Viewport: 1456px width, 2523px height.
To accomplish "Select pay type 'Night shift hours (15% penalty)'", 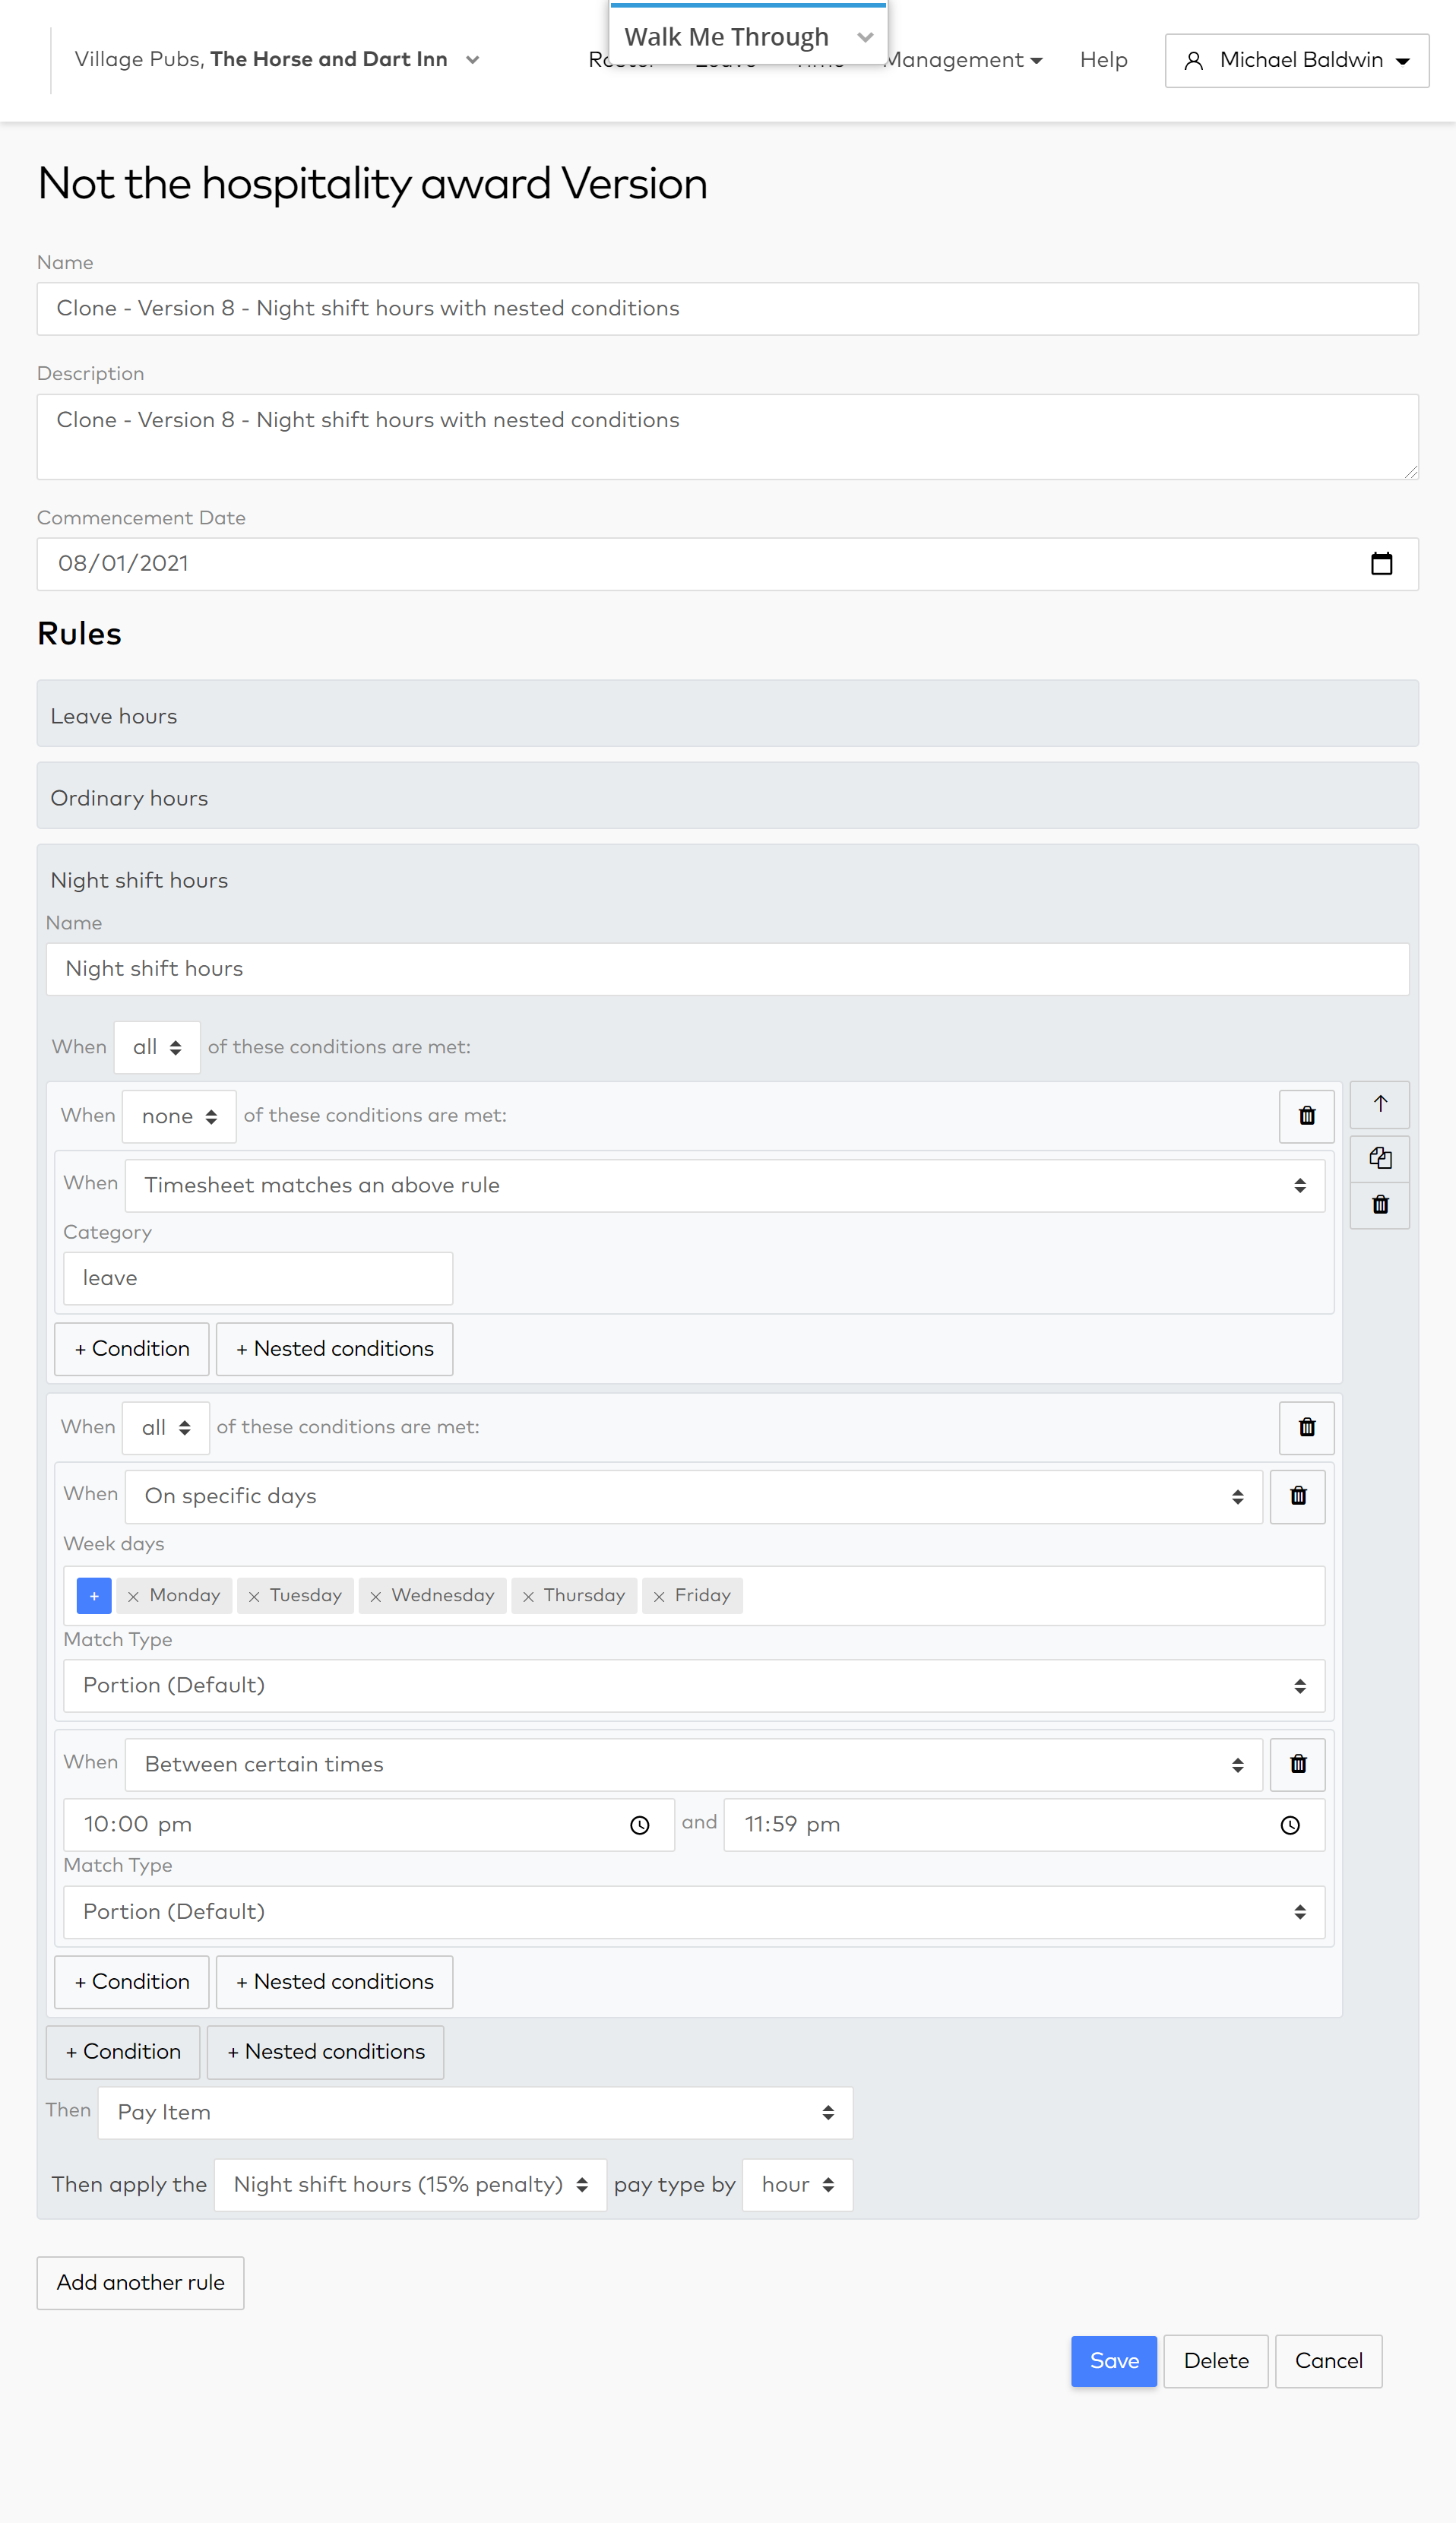I will [410, 2185].
